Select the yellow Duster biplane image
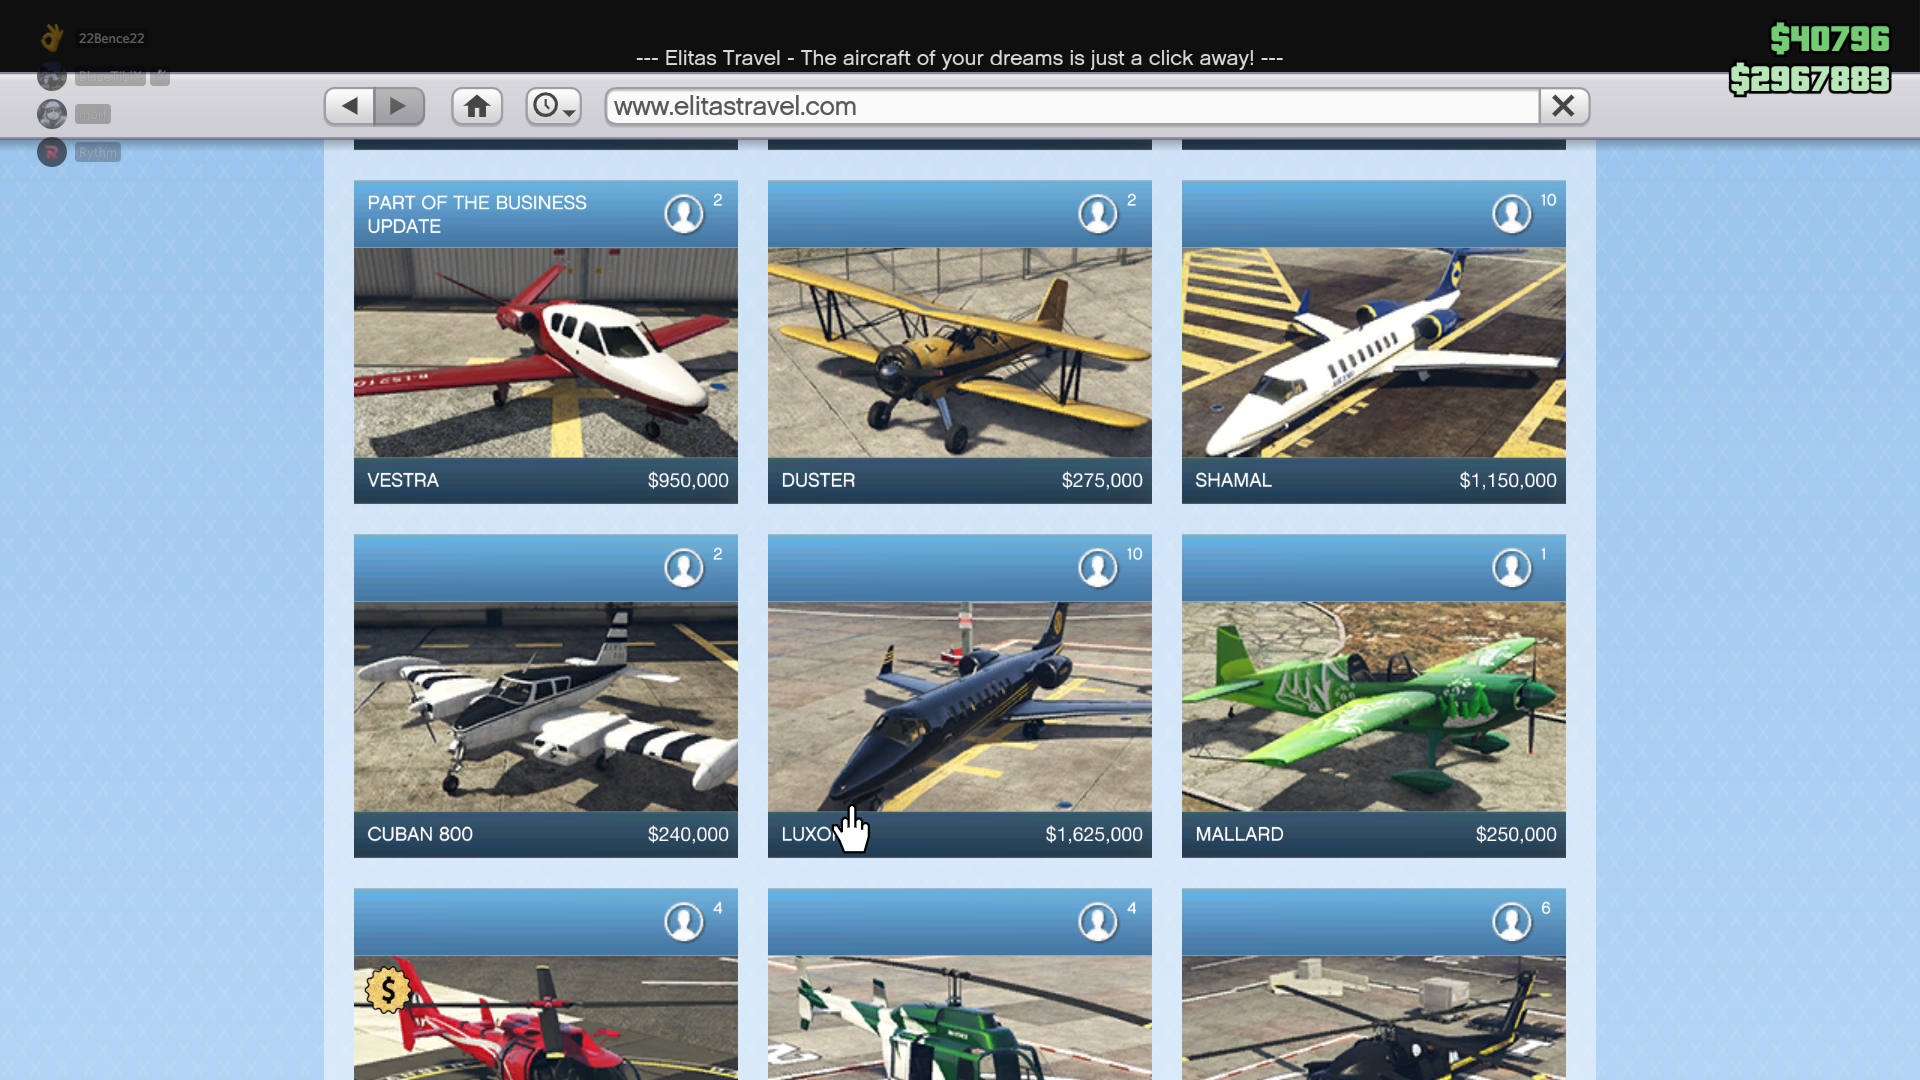This screenshot has height=1080, width=1920. point(960,353)
